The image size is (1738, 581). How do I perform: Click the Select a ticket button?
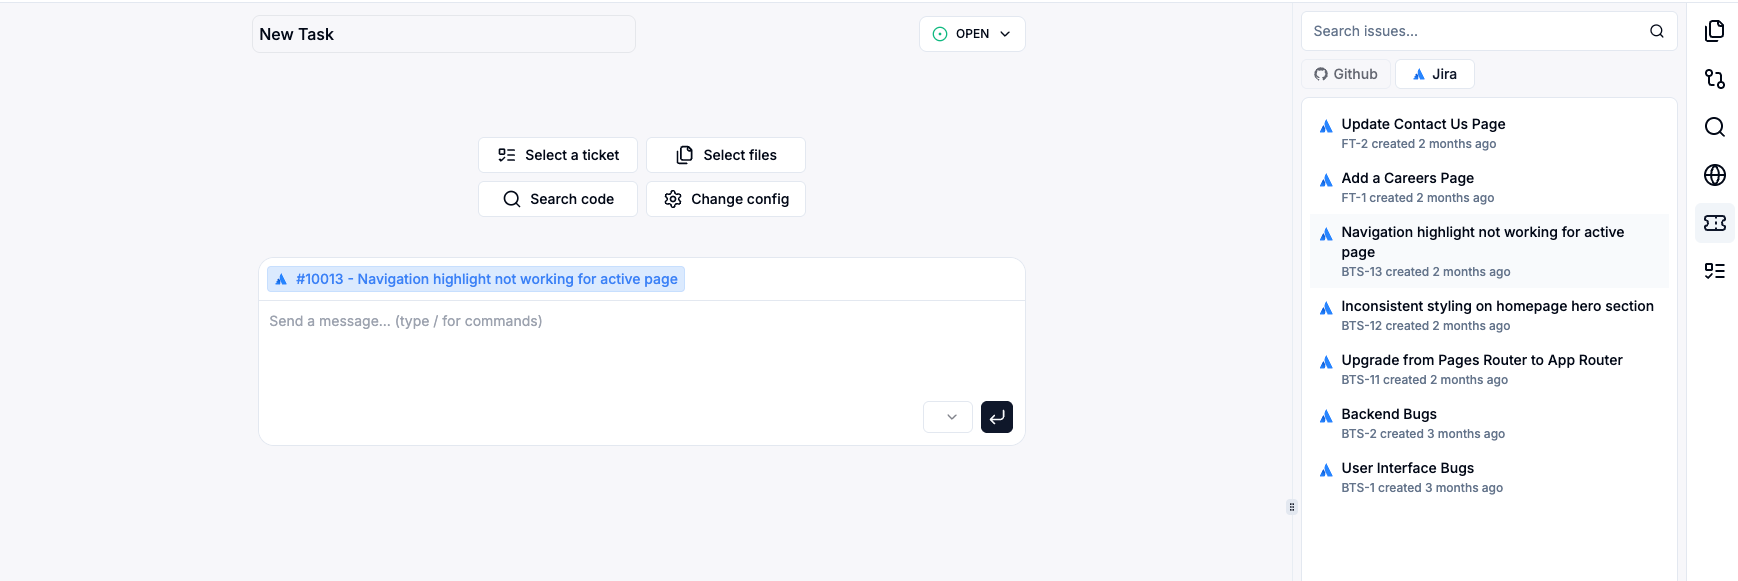click(557, 155)
